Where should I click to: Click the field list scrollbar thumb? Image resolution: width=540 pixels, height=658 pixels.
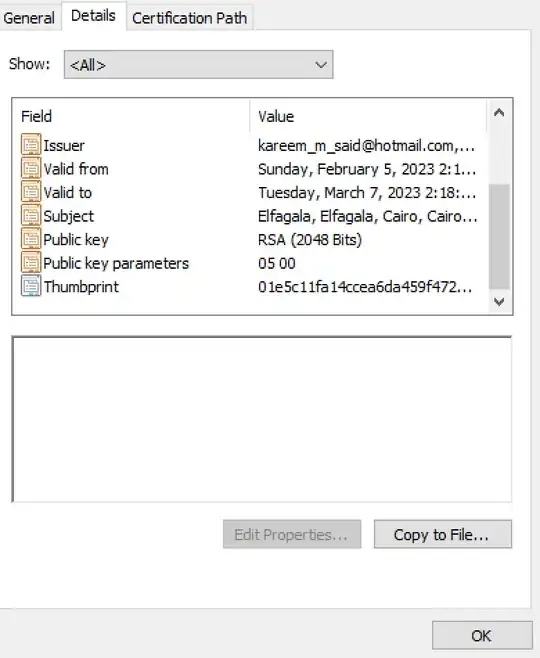(x=499, y=236)
